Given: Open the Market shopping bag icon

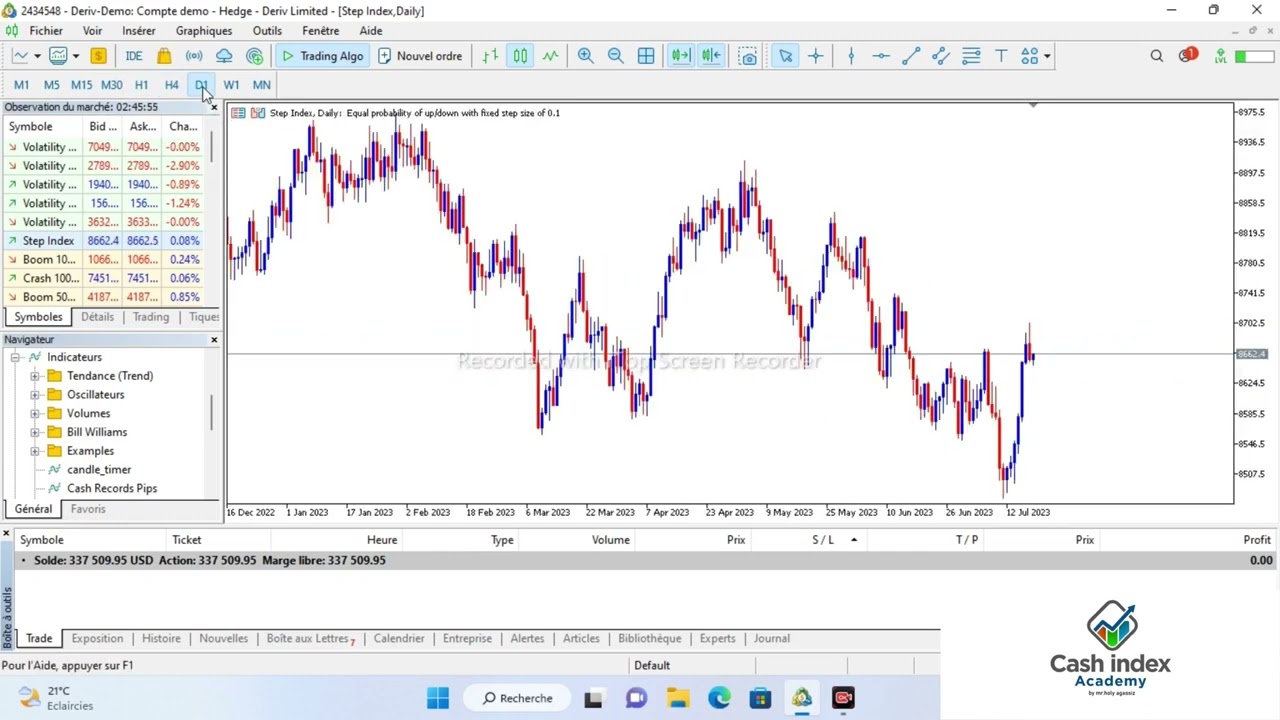Looking at the screenshot, I should pyautogui.click(x=164, y=56).
